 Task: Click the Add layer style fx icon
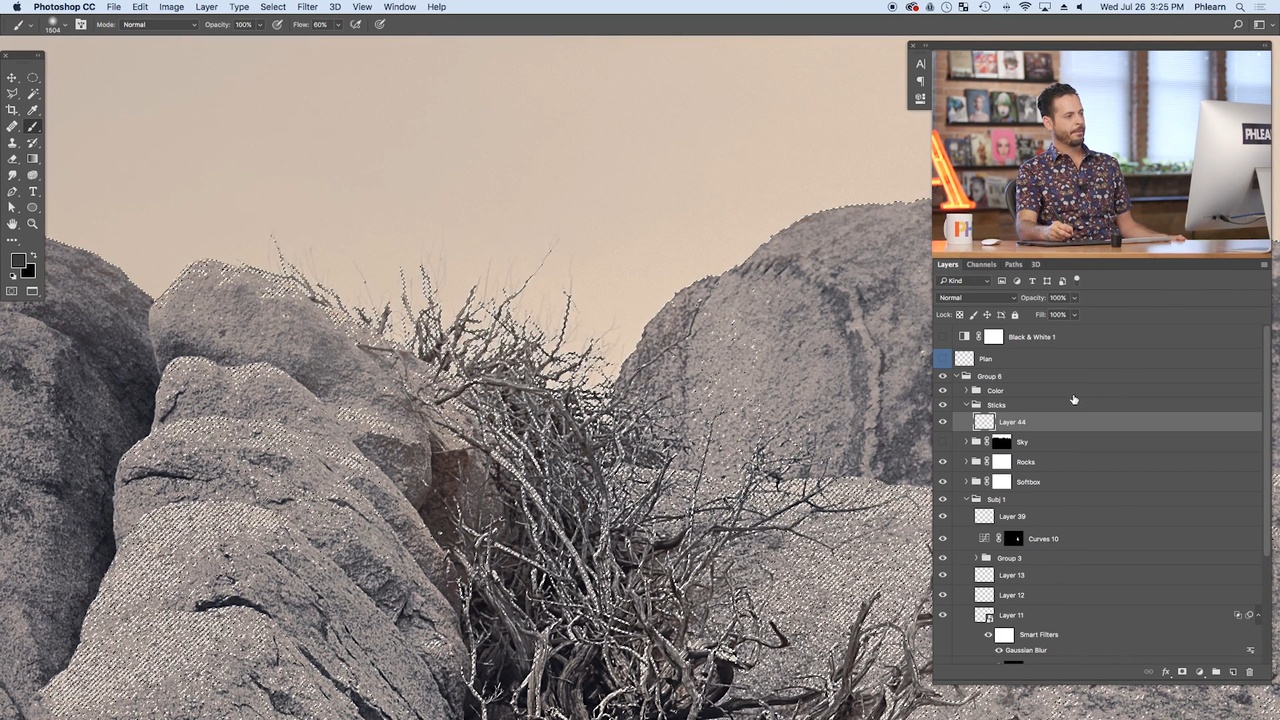(x=1165, y=672)
